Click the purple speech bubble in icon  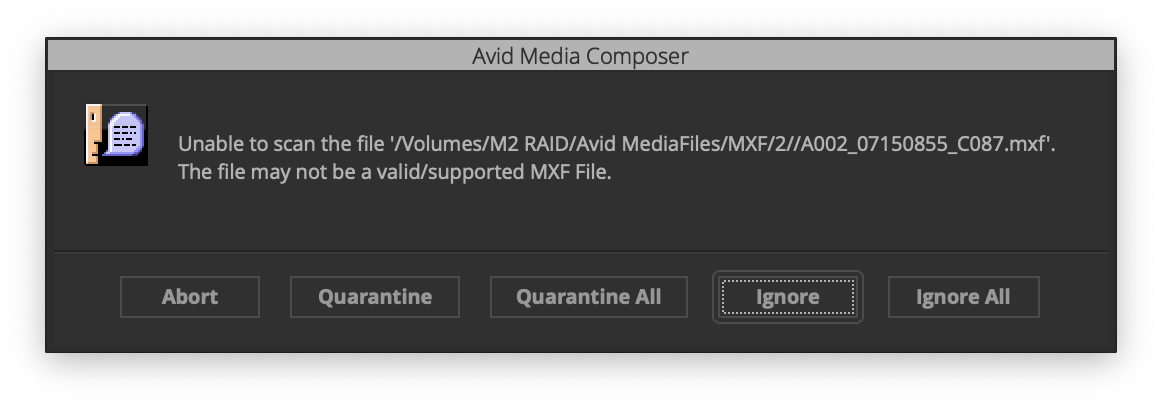(124, 133)
